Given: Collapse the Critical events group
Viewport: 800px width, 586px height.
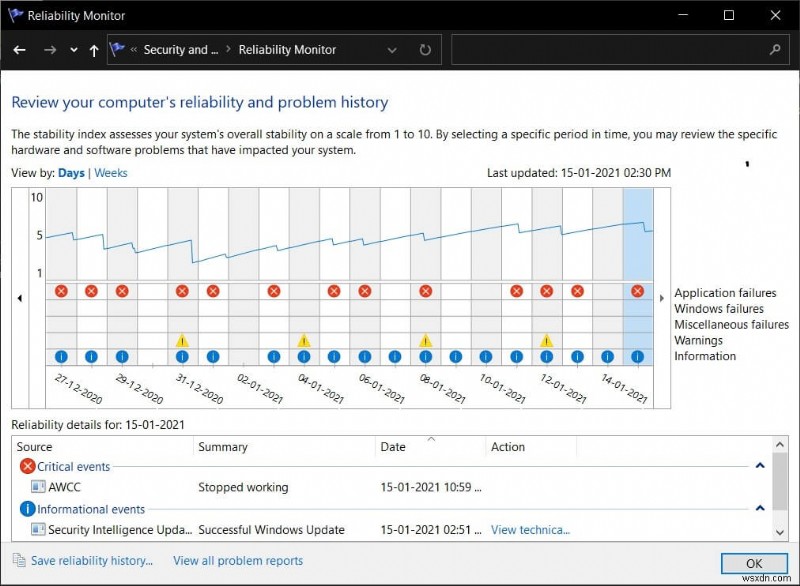Looking at the screenshot, I should point(759,466).
